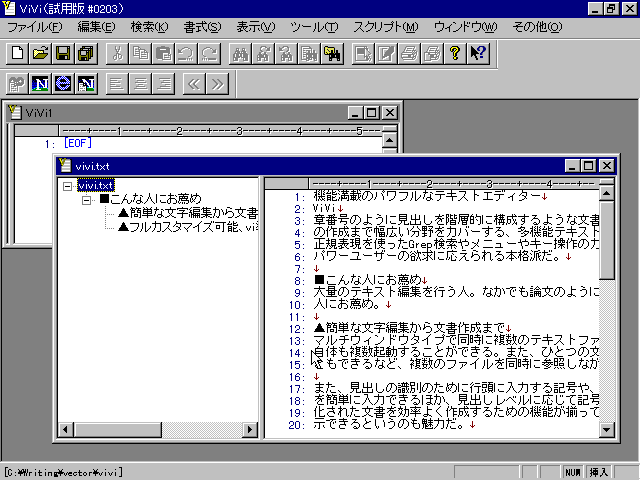640x480 pixels.
Task: Click vivi.txt editor scroll up arrow
Action: coord(607,192)
